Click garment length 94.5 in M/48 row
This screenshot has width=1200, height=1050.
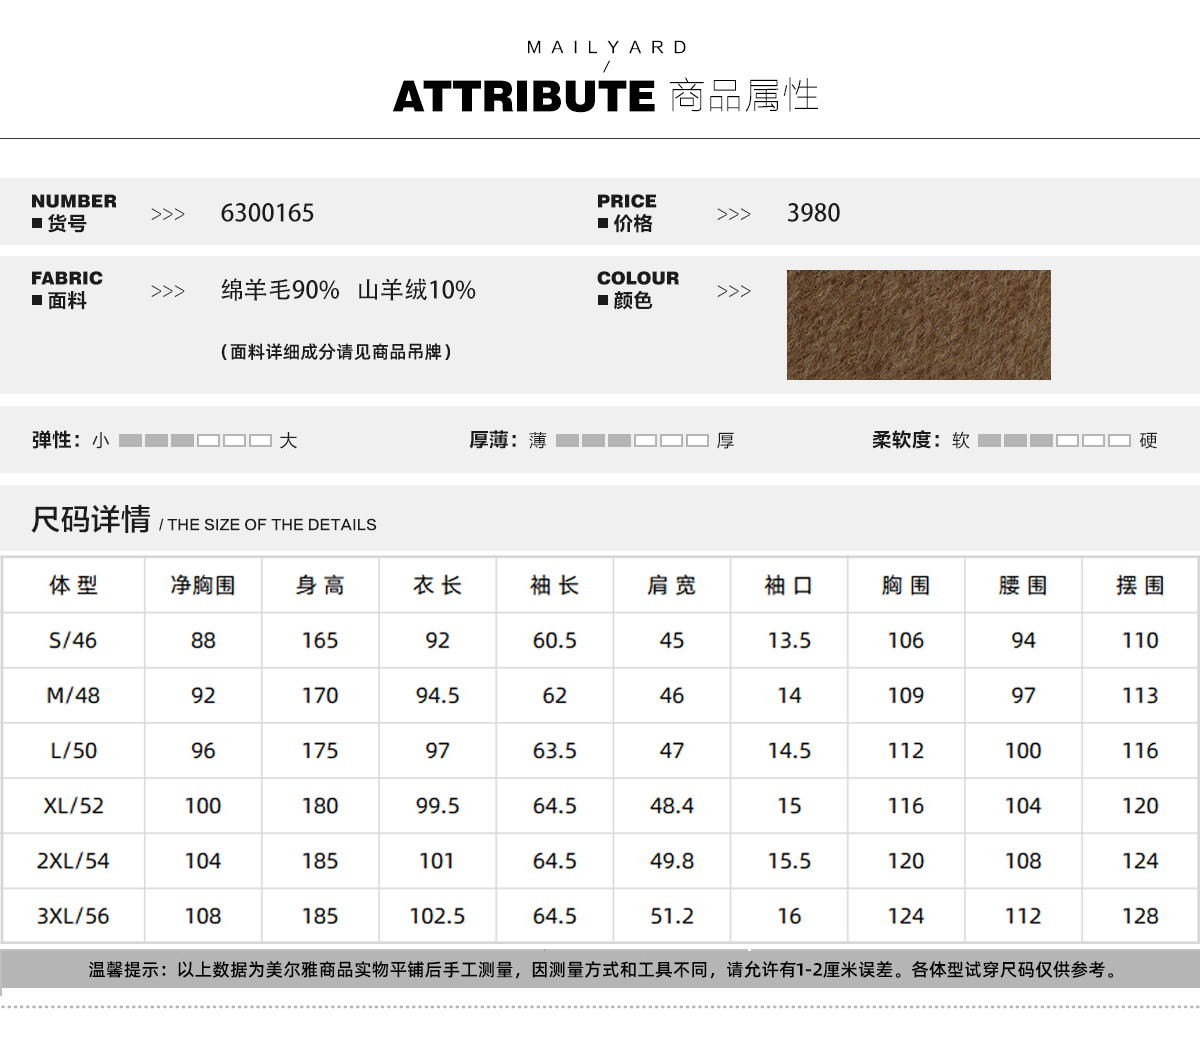[437, 695]
